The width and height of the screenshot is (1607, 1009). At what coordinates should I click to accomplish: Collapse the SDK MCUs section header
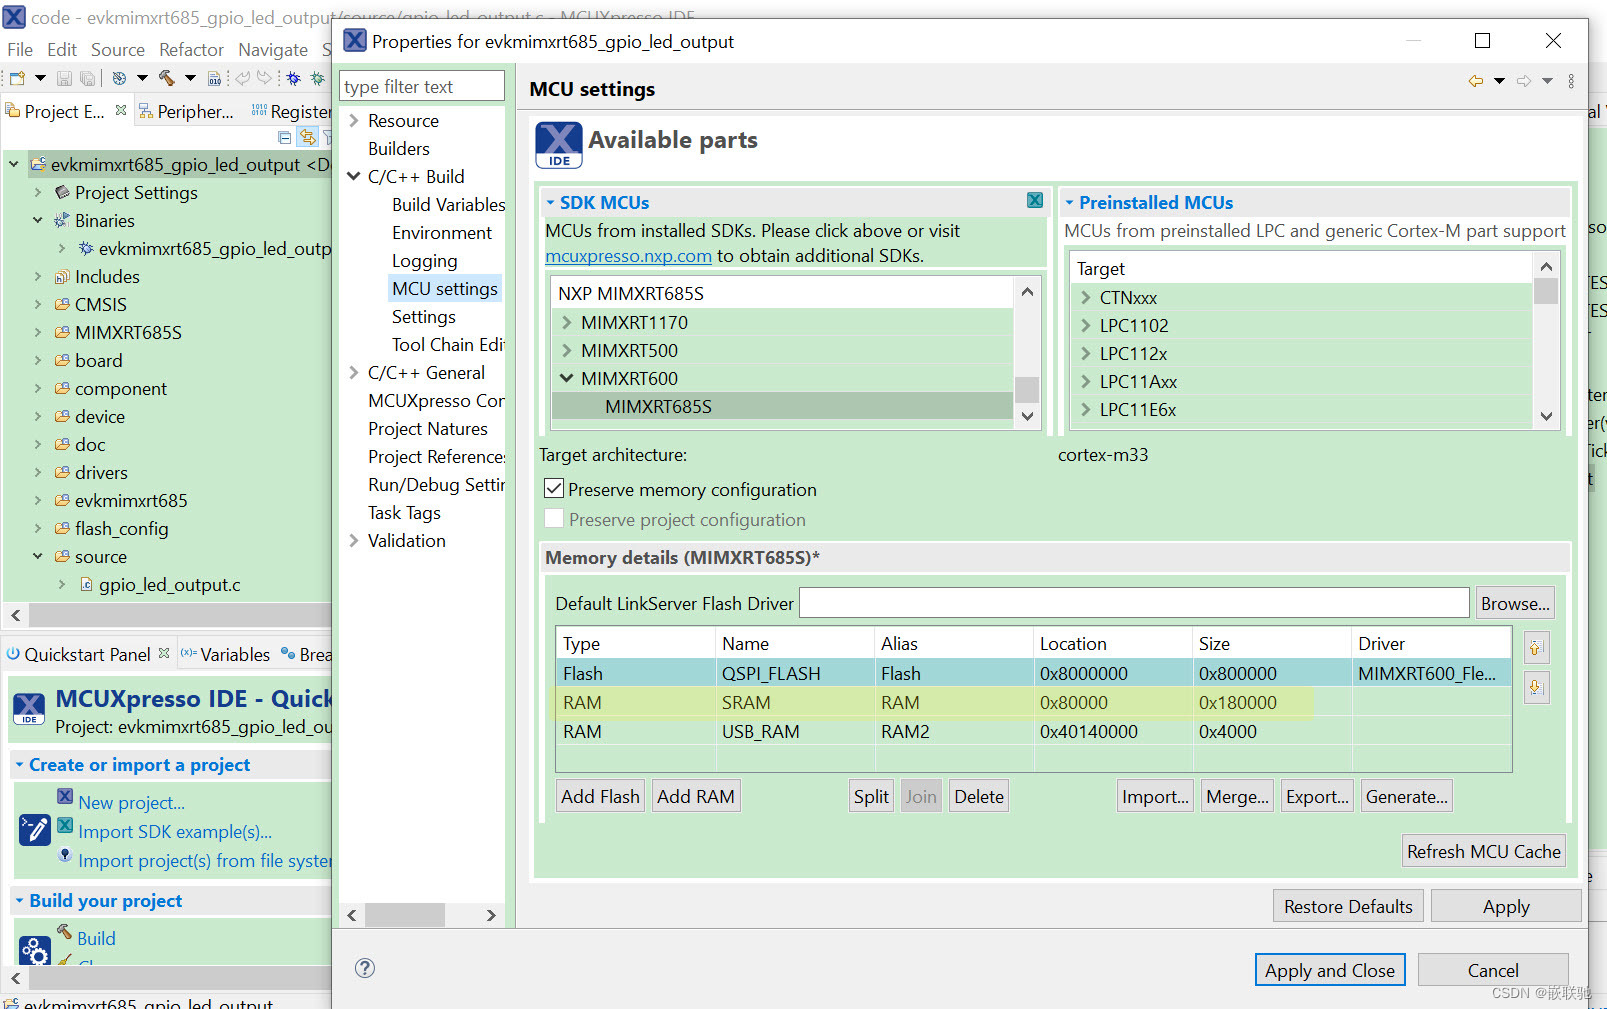coord(550,202)
